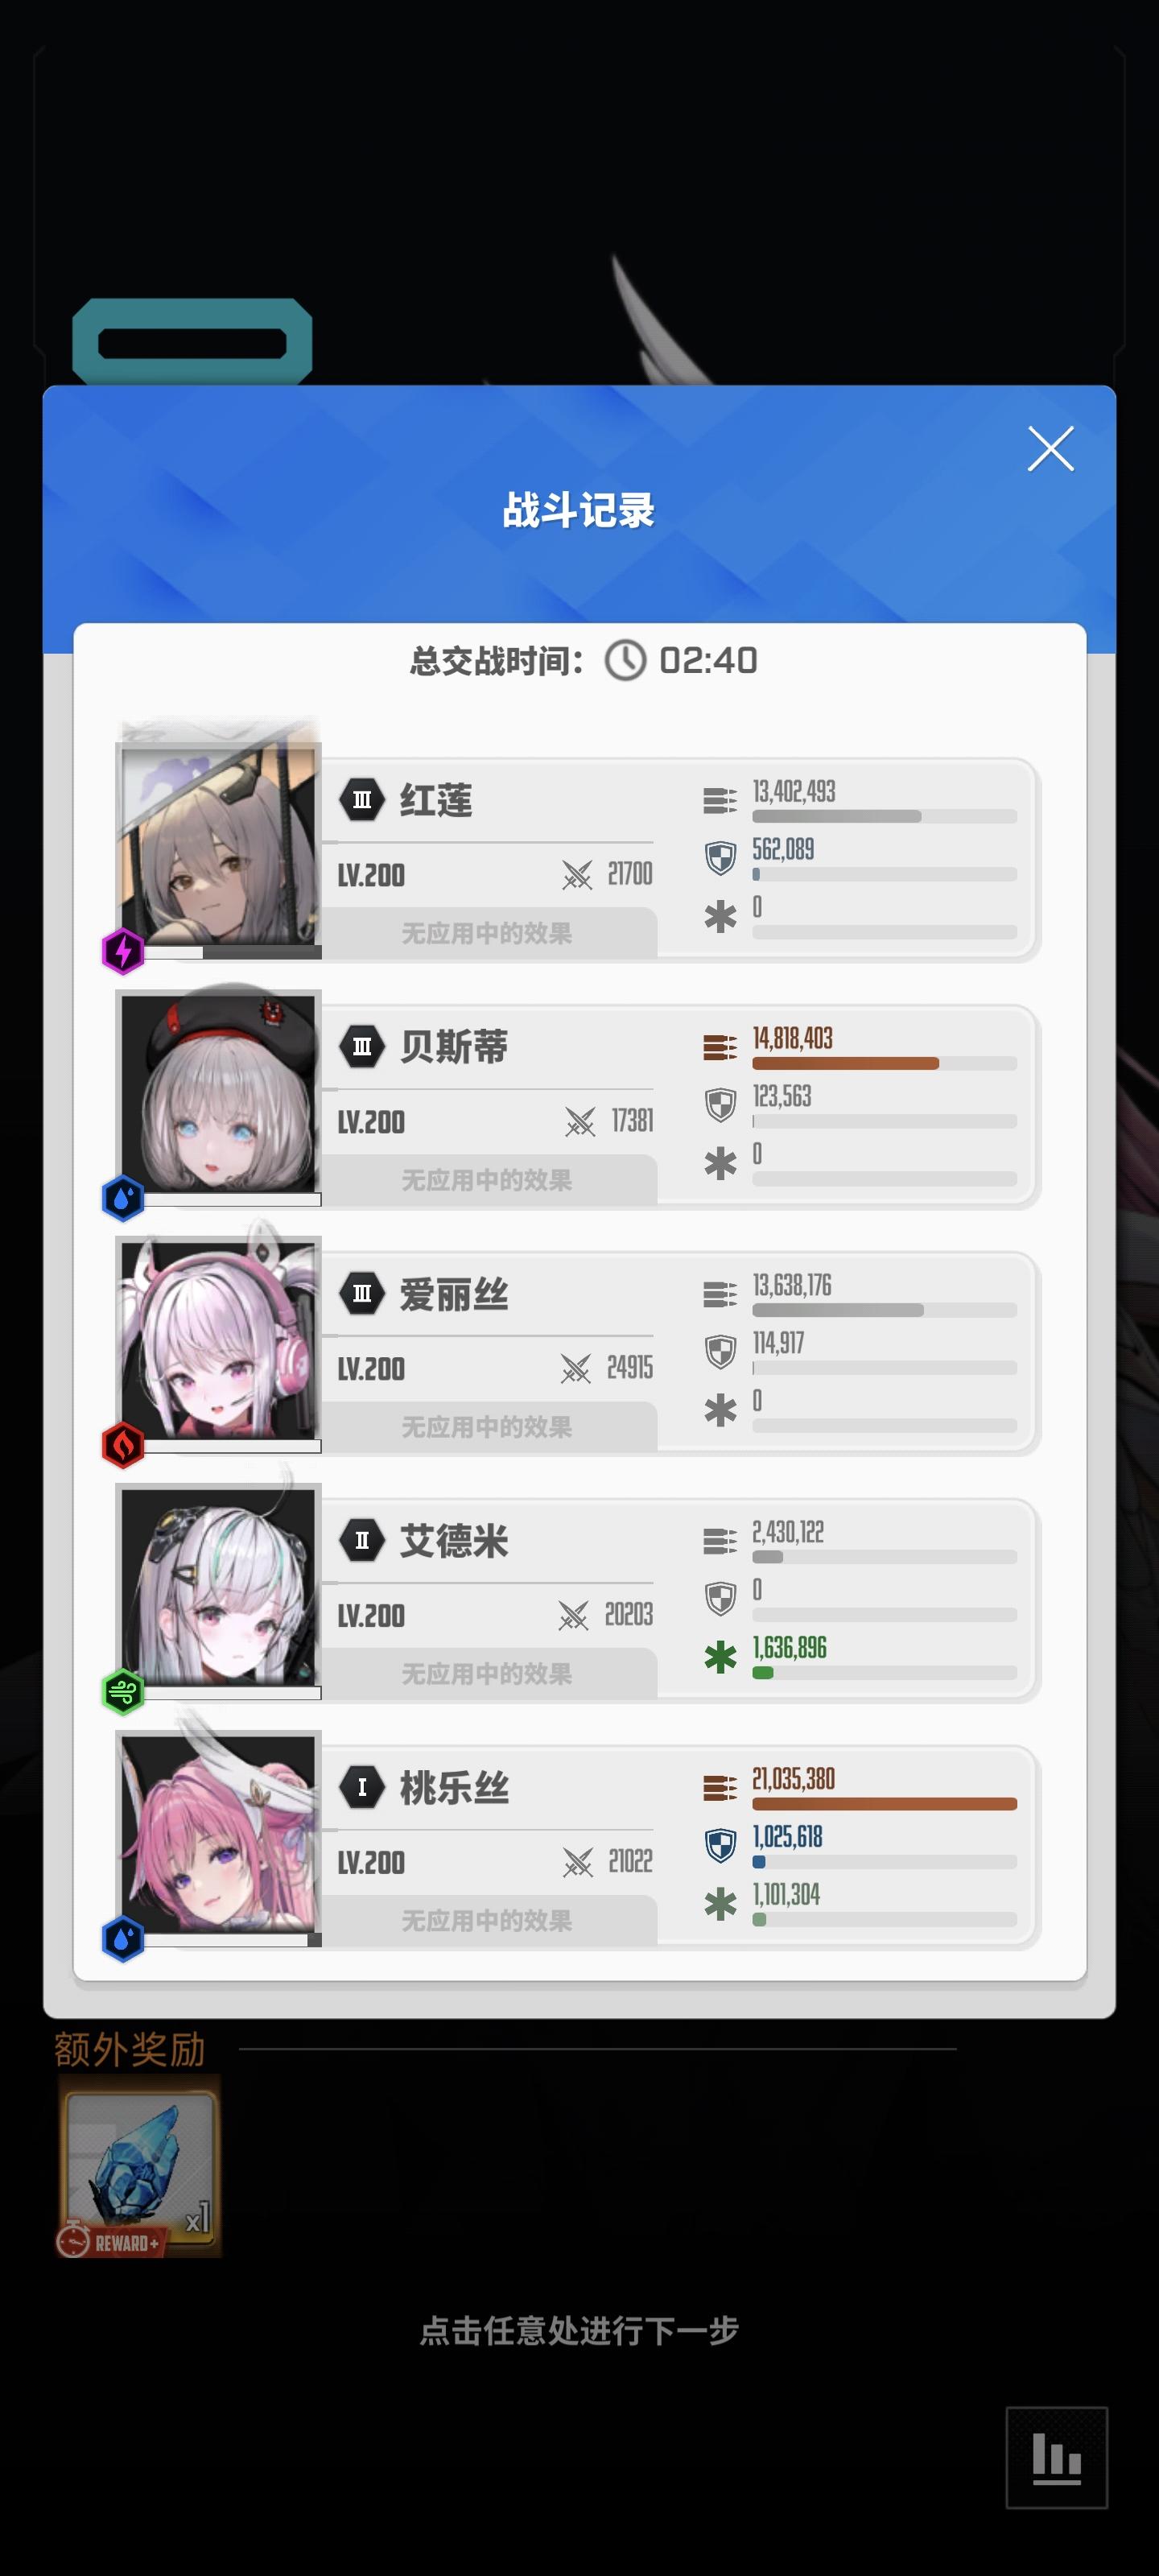This screenshot has height=2576, width=1159.
Task: Tap 点击任意处进行下一步 to continue
Action: (579, 2330)
